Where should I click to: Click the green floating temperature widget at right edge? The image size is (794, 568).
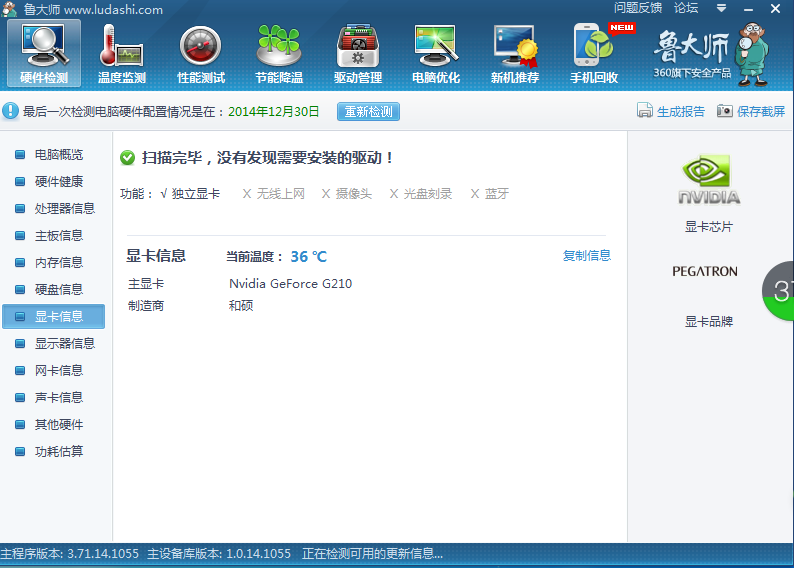pos(779,291)
